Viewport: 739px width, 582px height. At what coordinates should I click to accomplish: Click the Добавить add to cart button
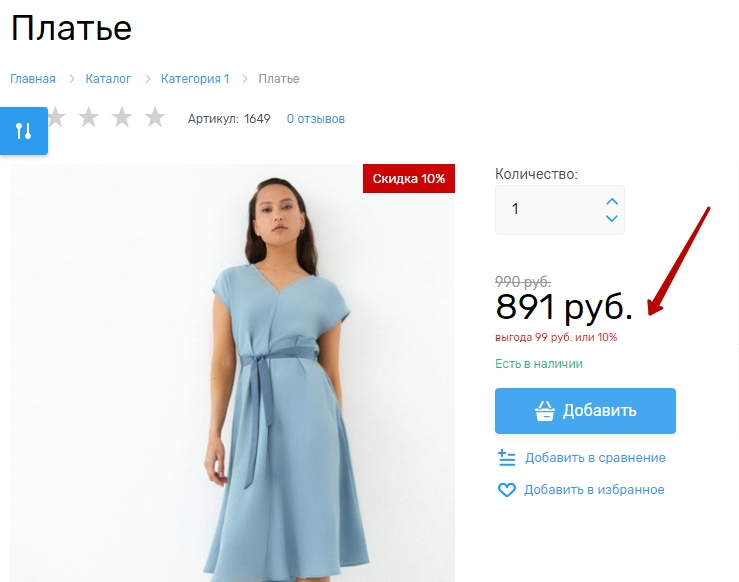(585, 411)
